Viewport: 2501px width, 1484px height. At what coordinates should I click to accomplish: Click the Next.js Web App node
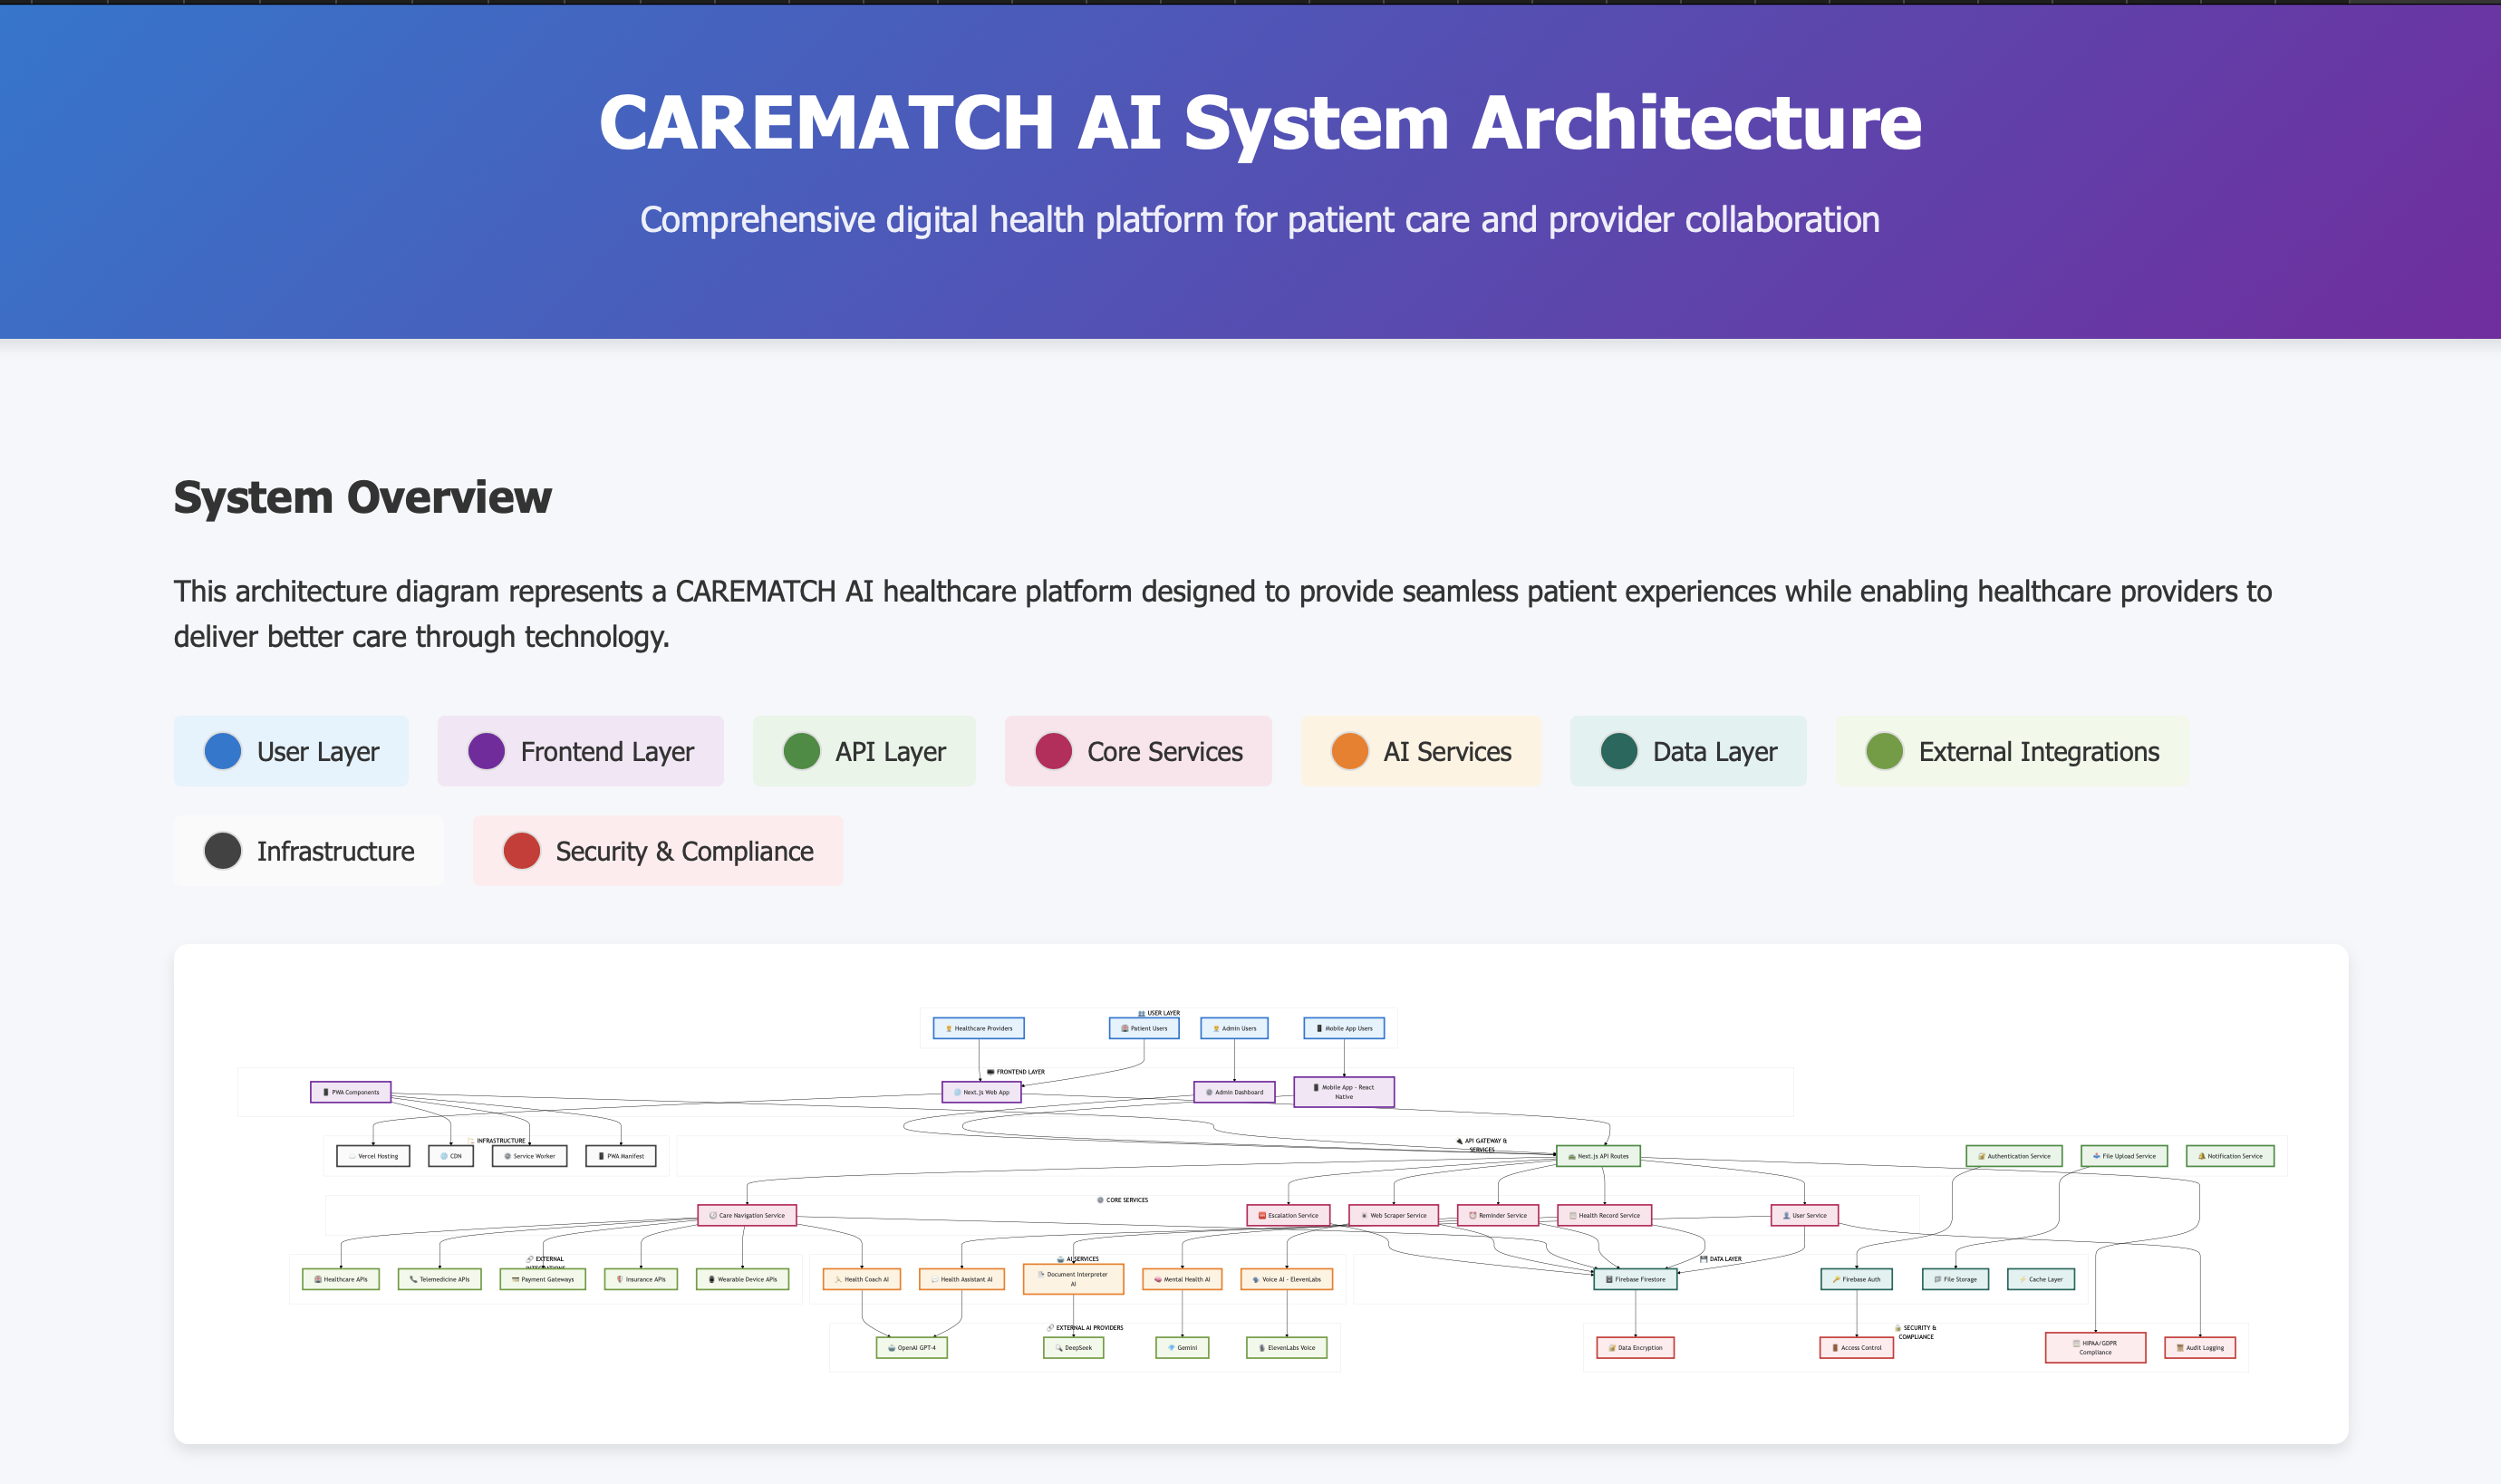point(981,1092)
